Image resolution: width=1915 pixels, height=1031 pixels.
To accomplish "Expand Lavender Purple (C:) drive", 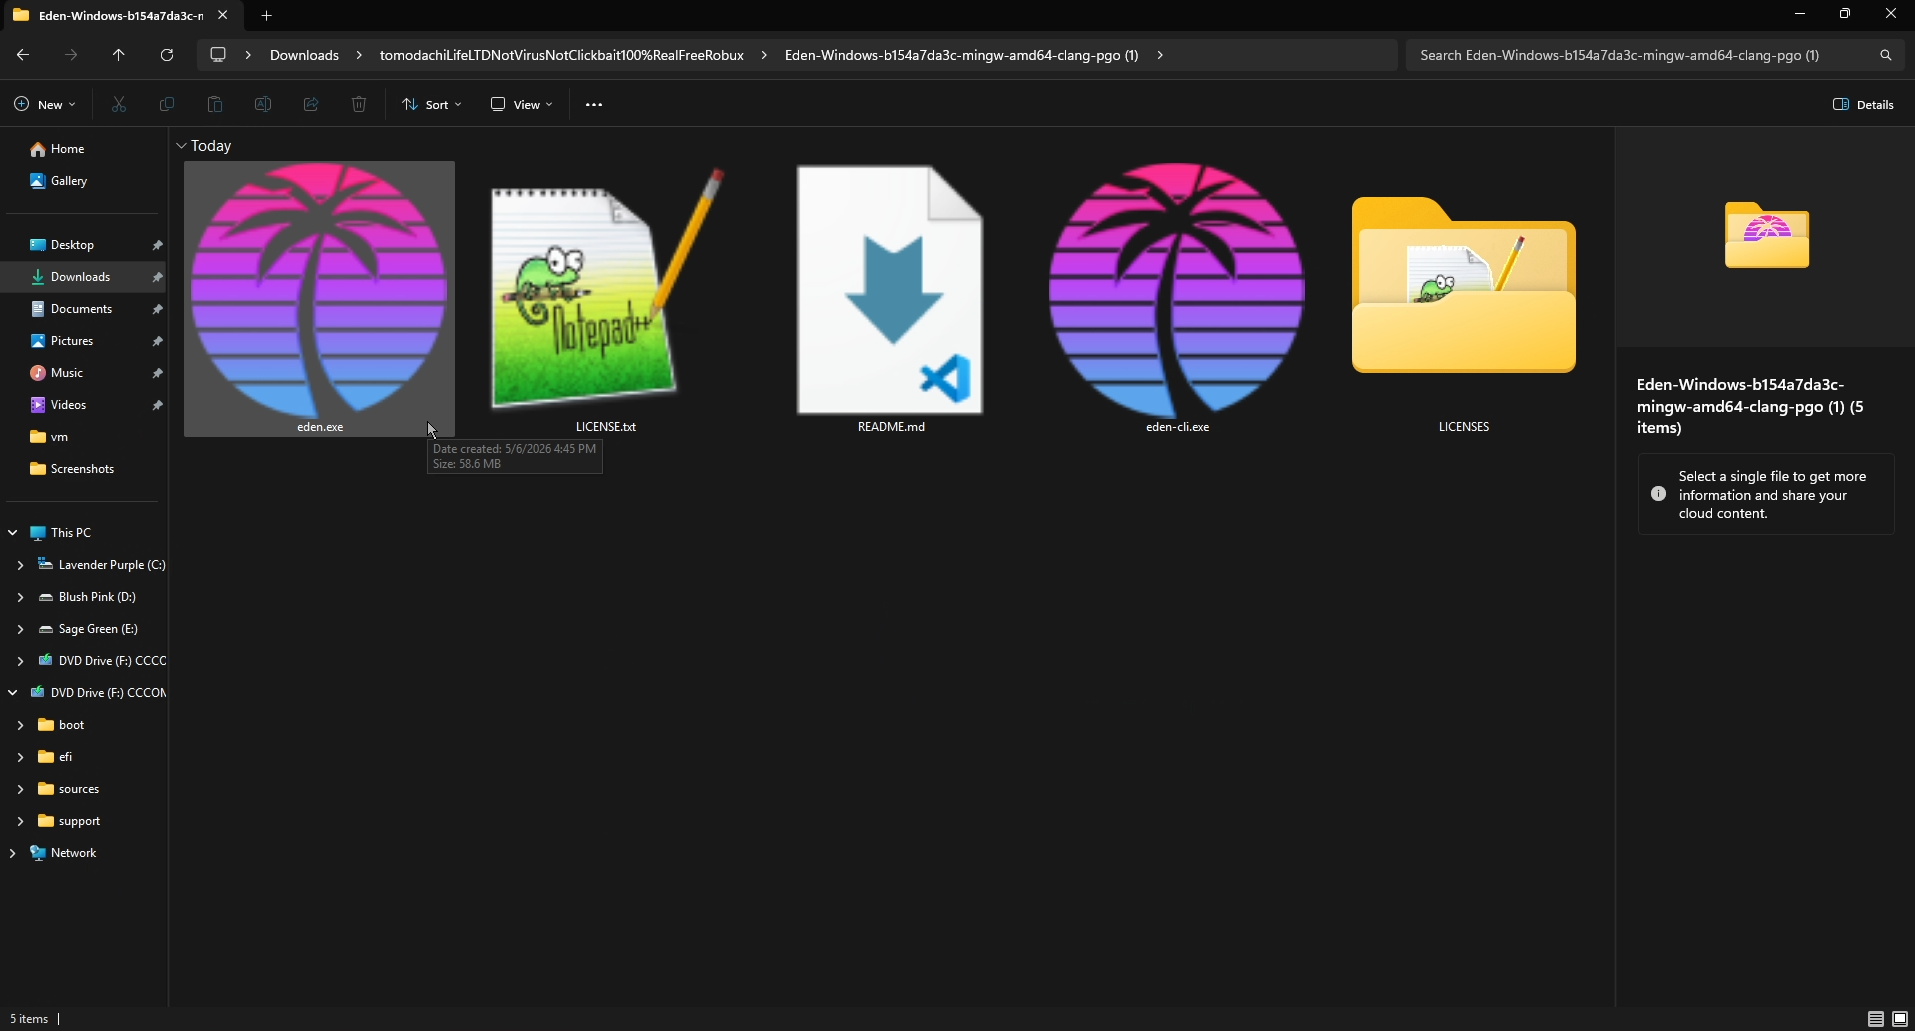I will (20, 565).
